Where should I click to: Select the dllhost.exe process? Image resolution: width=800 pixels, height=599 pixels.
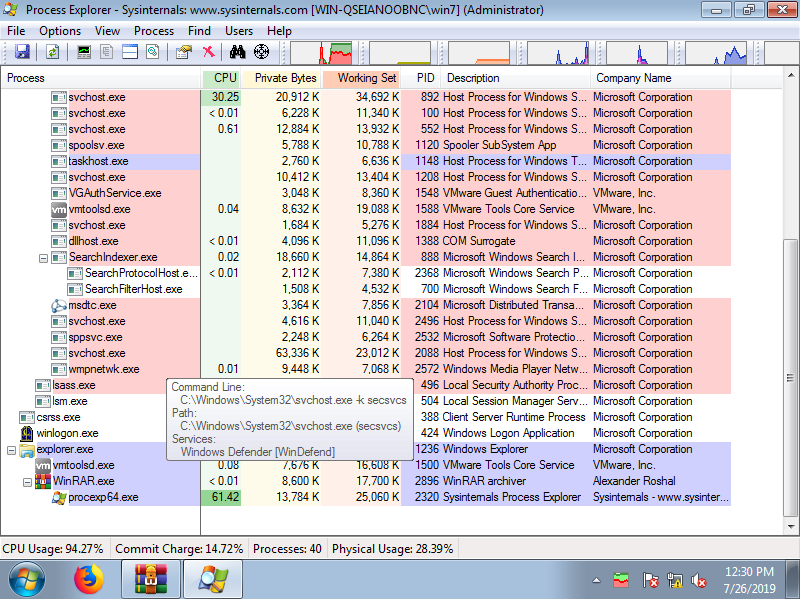coord(93,241)
